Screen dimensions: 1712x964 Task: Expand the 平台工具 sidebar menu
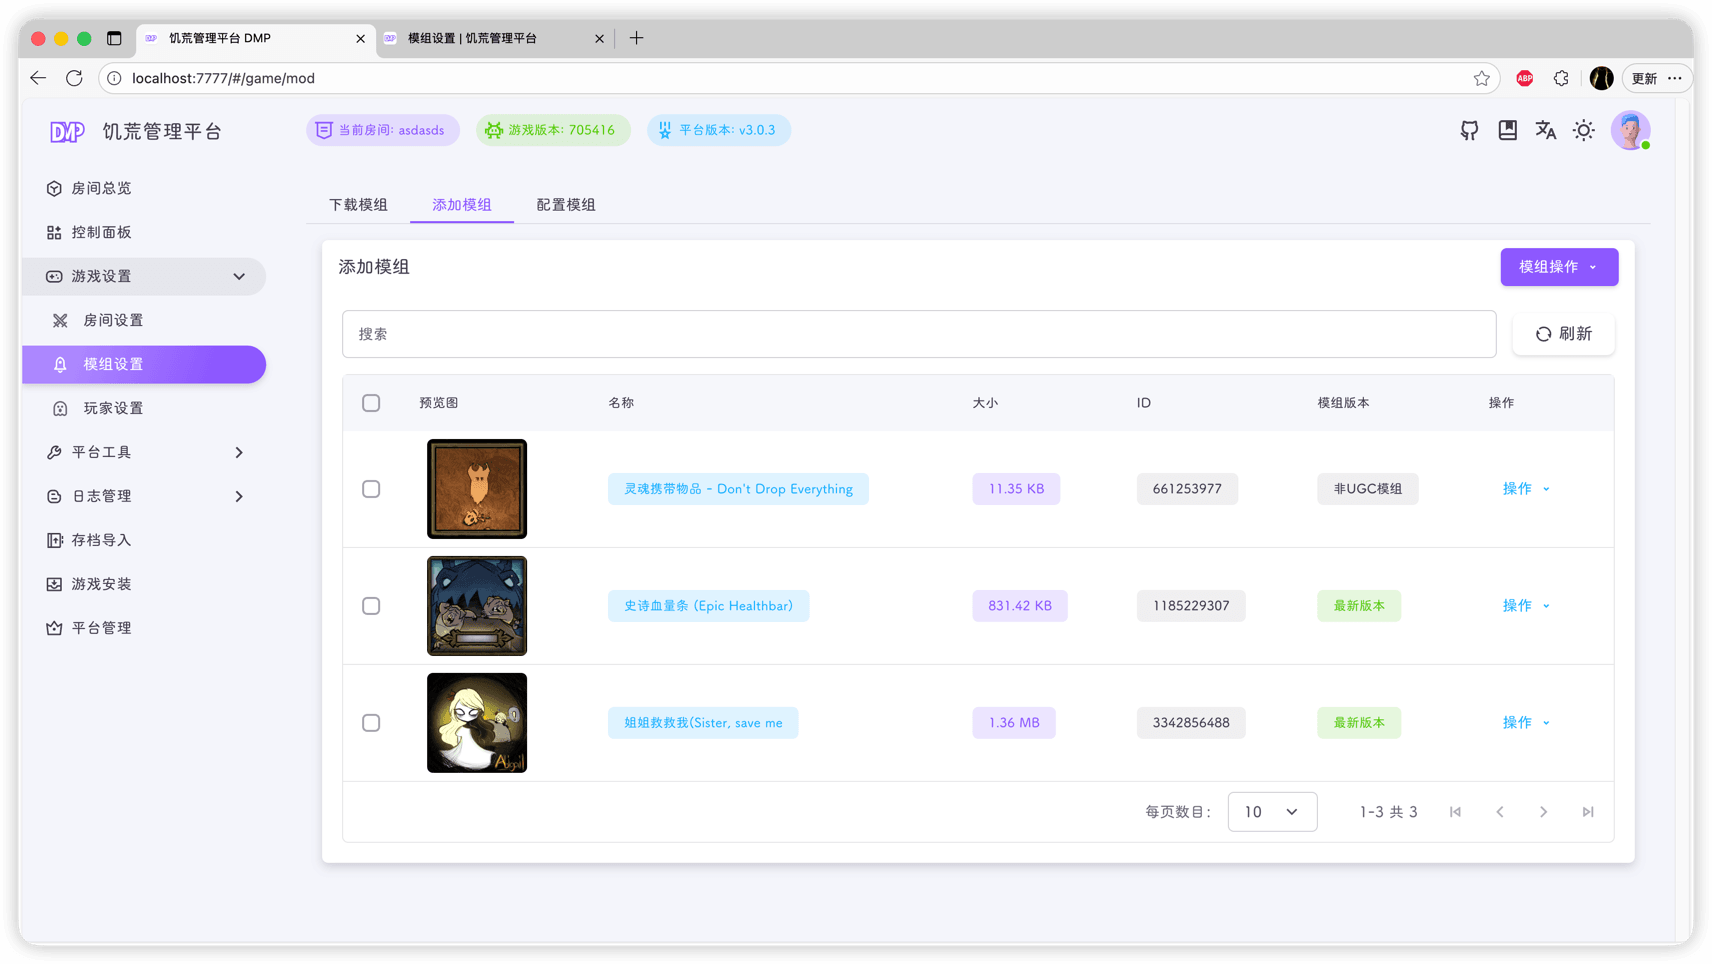(144, 452)
